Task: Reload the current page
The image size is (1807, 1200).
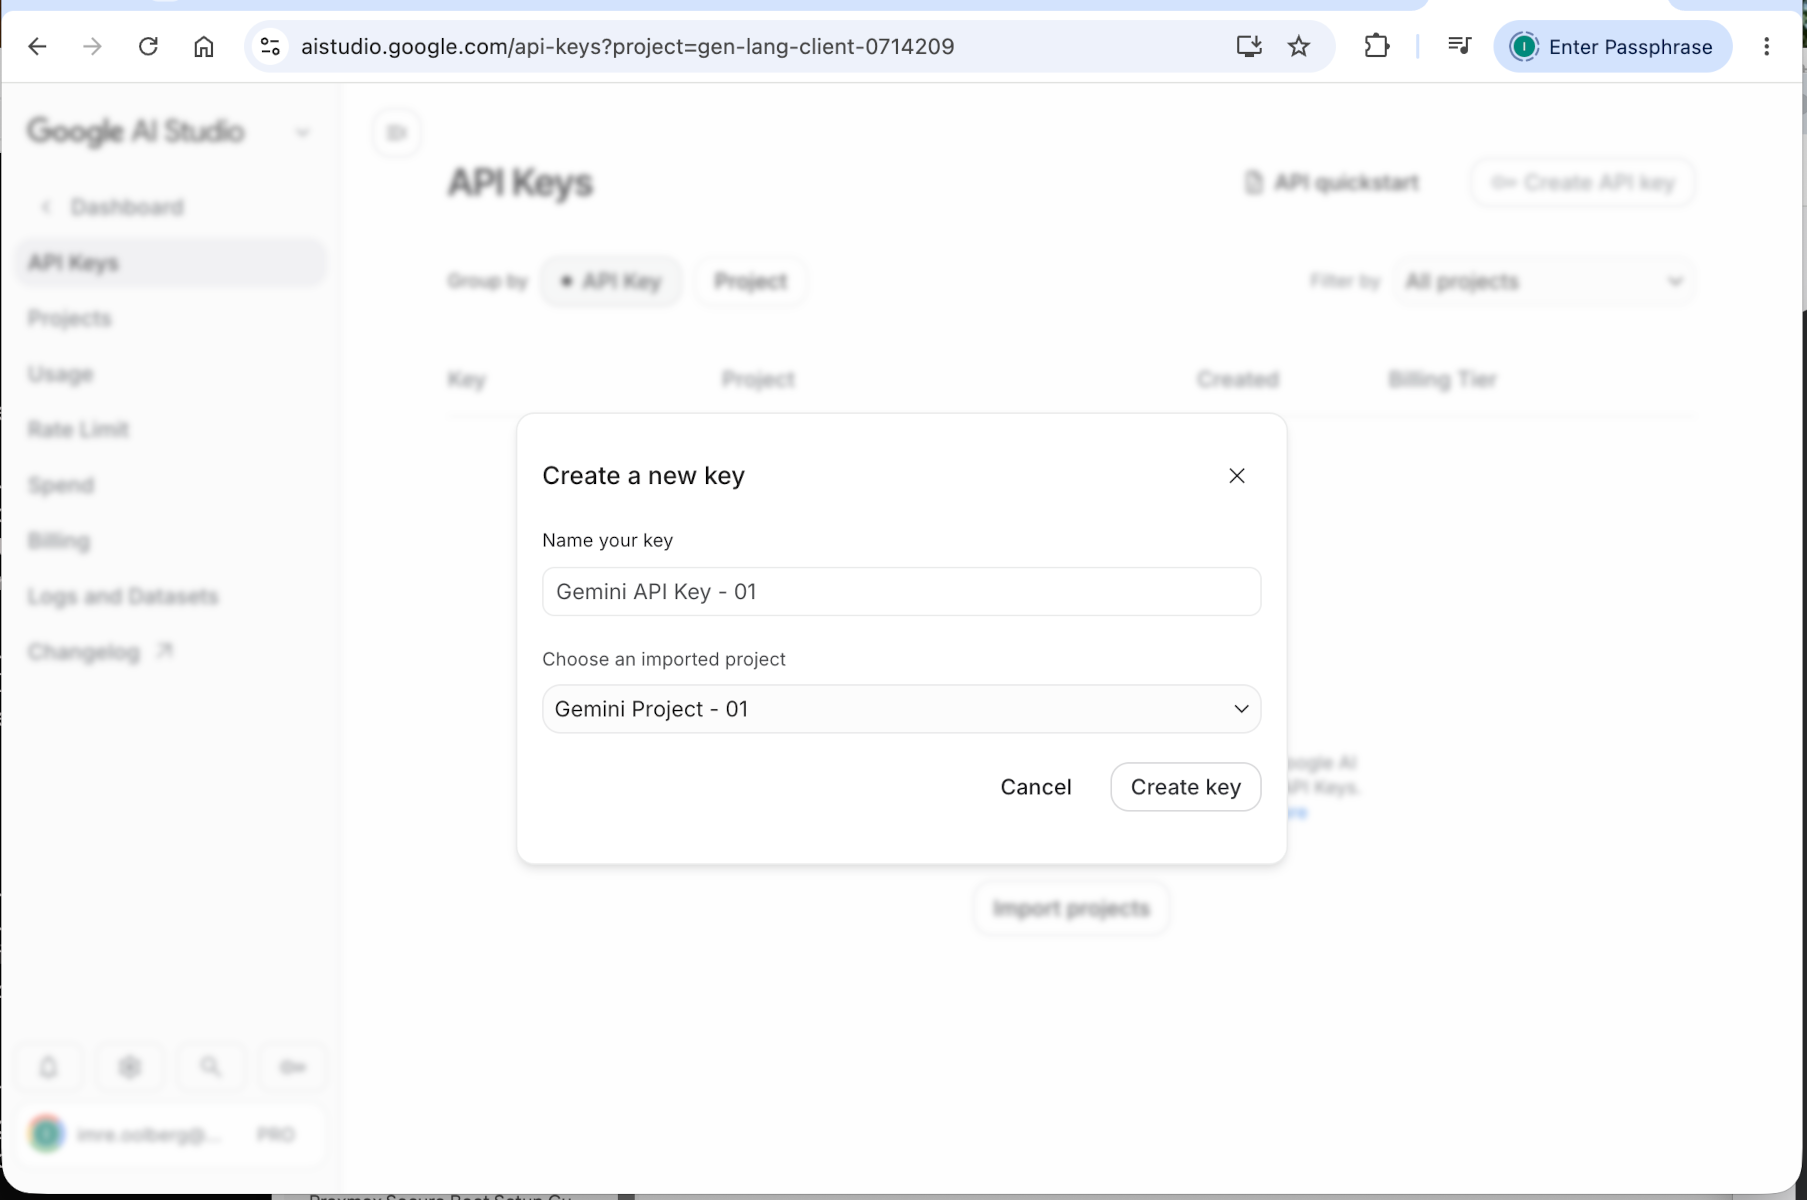Action: click(148, 46)
